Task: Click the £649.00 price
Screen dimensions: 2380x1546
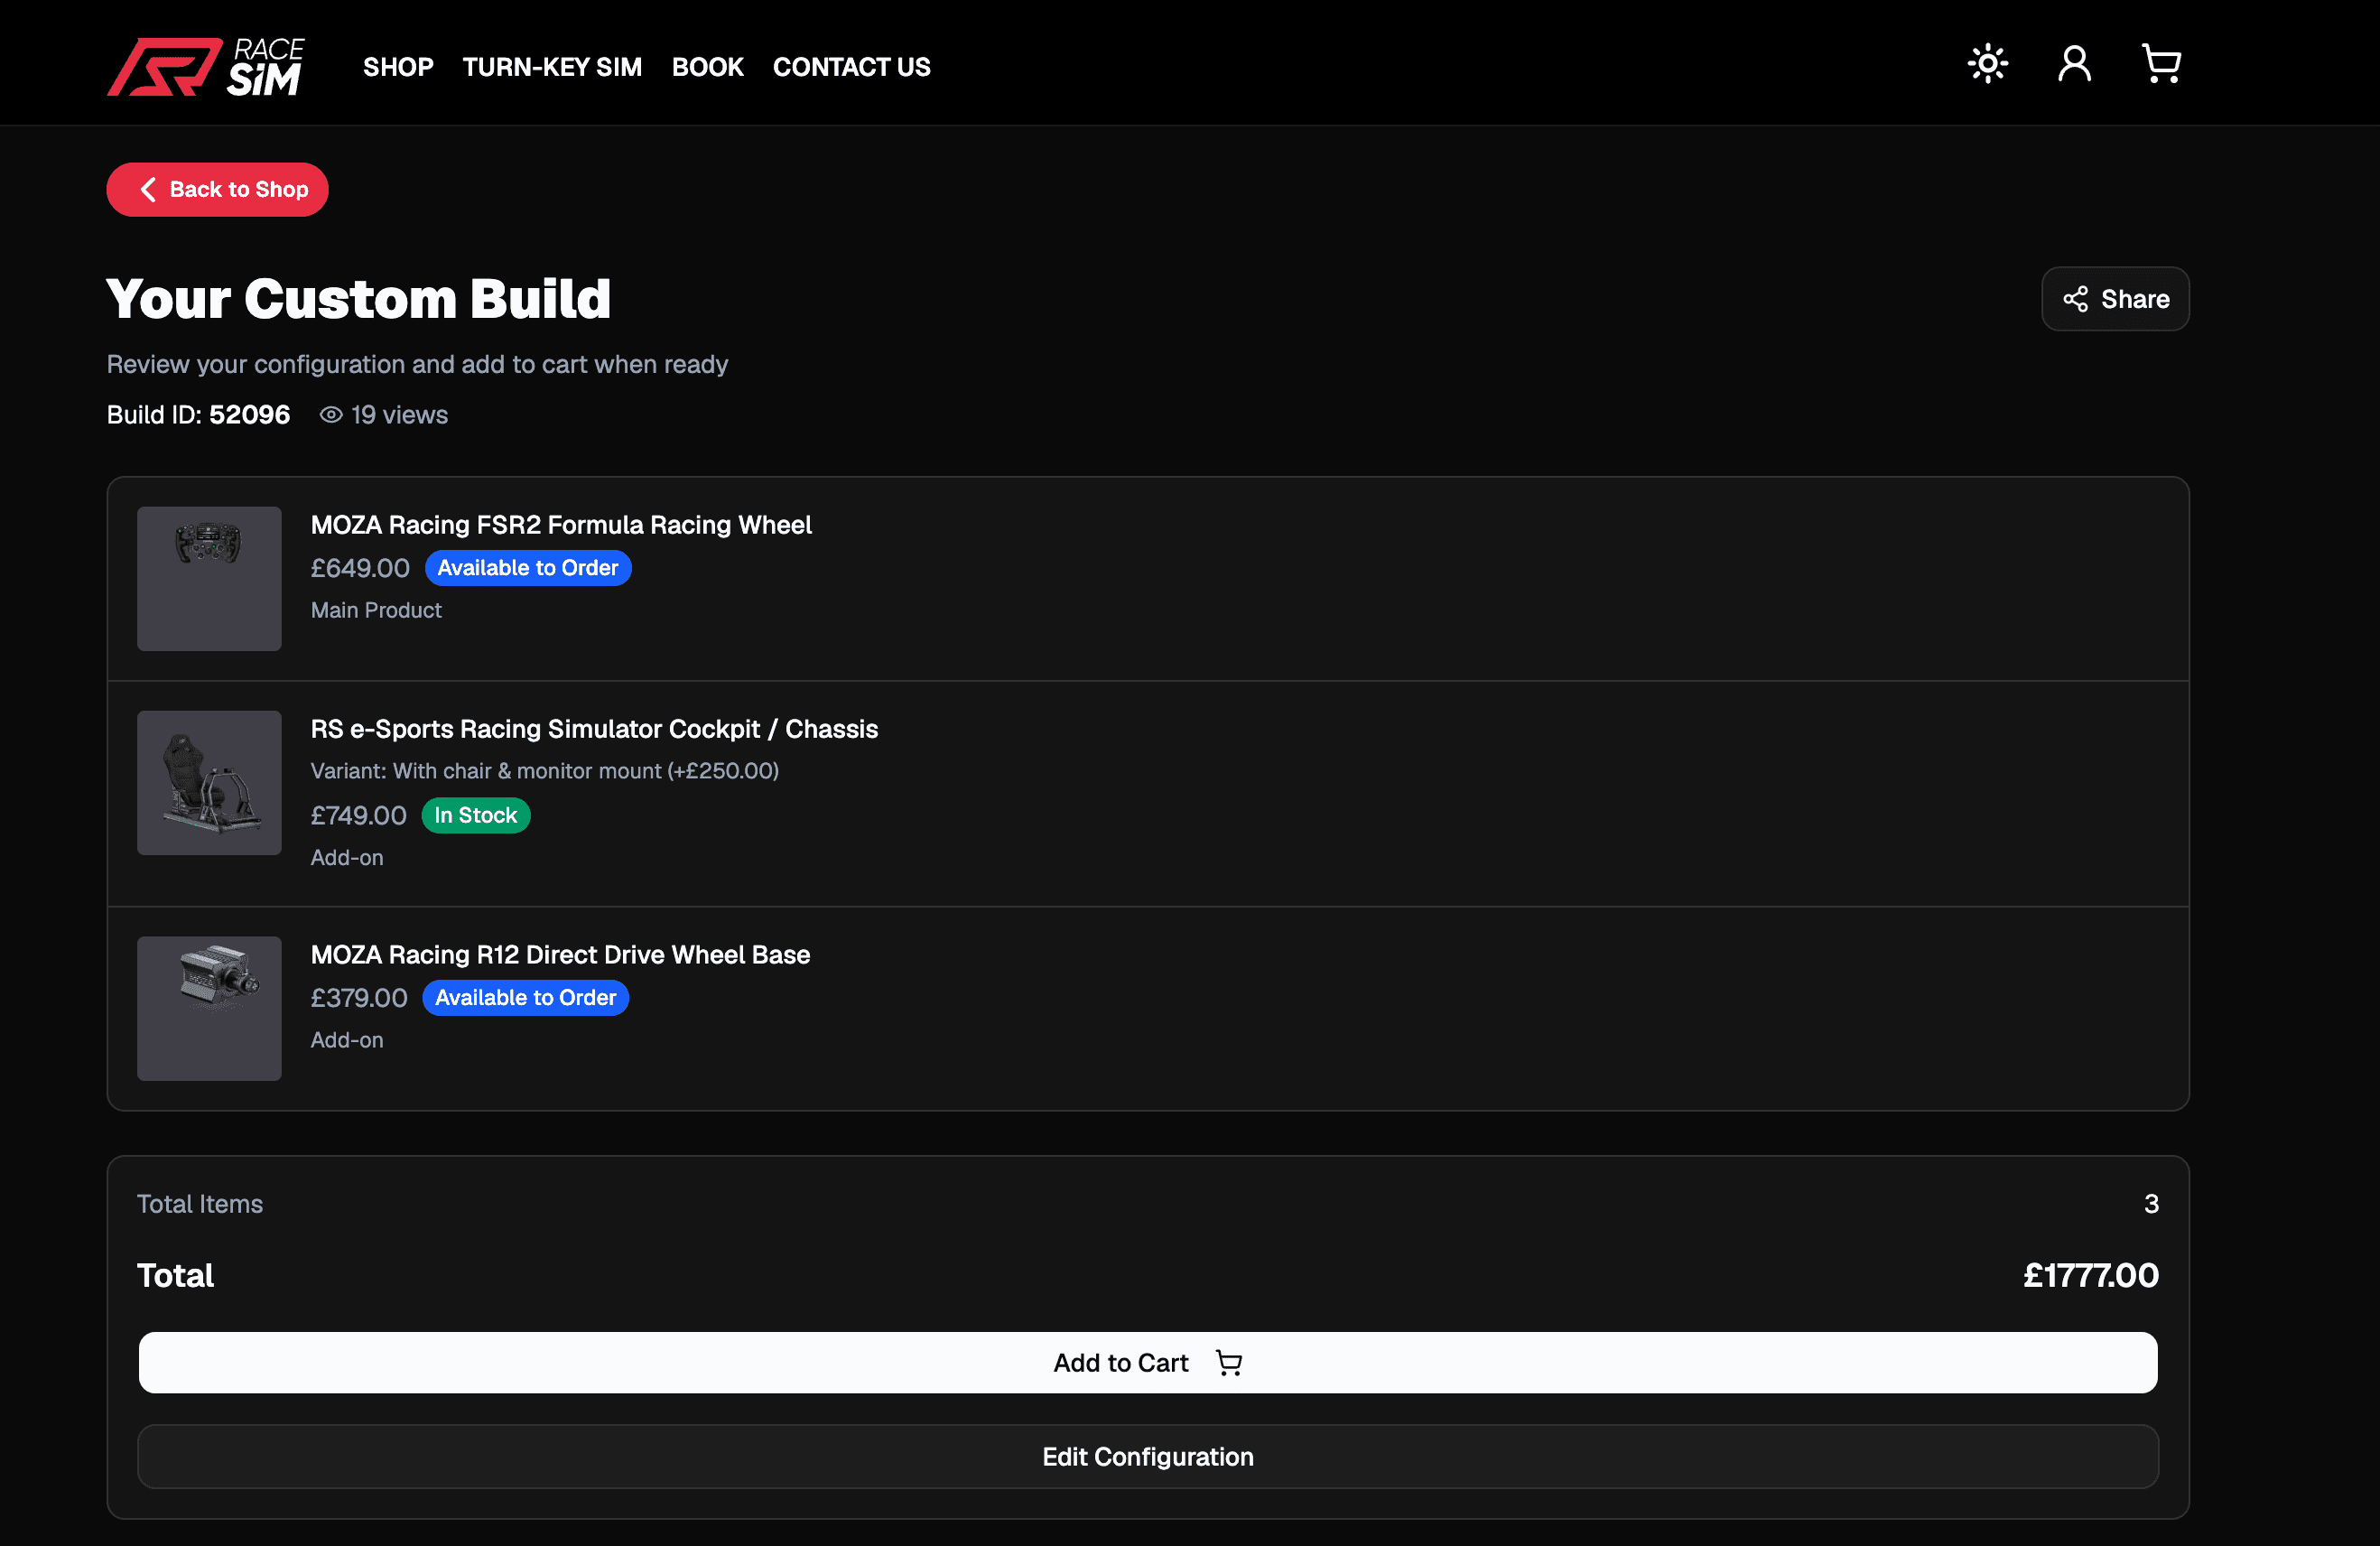Action: click(360, 568)
